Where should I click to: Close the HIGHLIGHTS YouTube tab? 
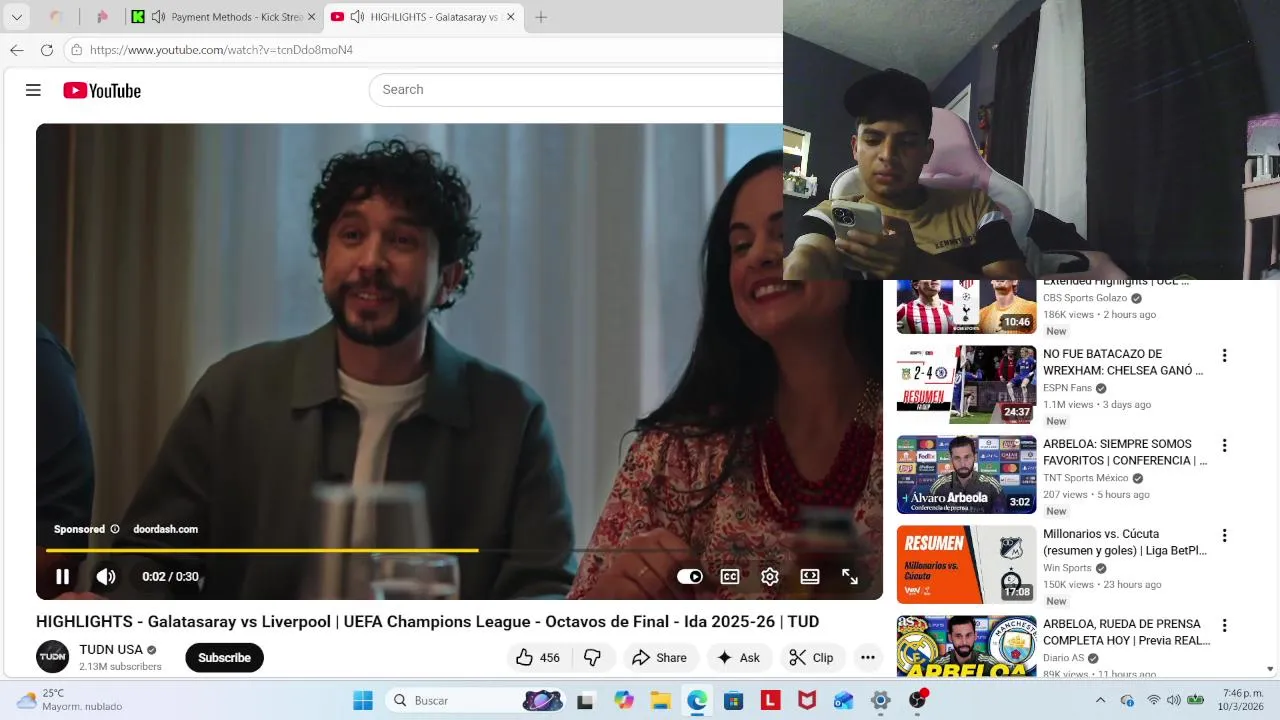[510, 17]
